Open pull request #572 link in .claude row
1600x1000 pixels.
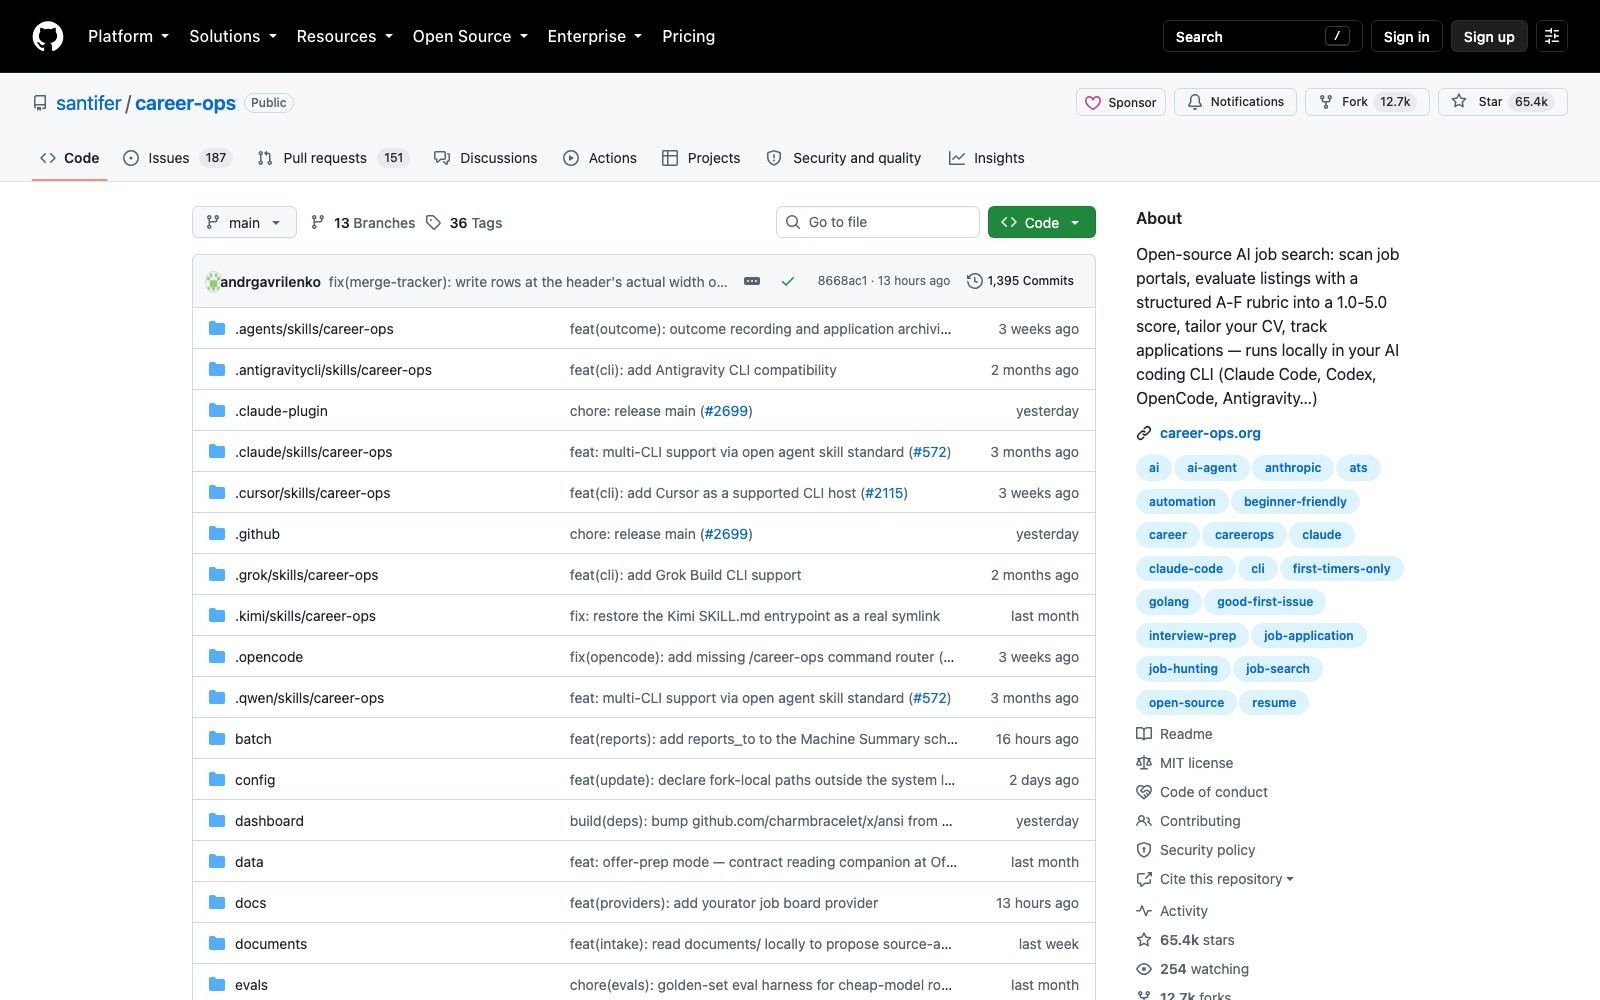coord(929,452)
